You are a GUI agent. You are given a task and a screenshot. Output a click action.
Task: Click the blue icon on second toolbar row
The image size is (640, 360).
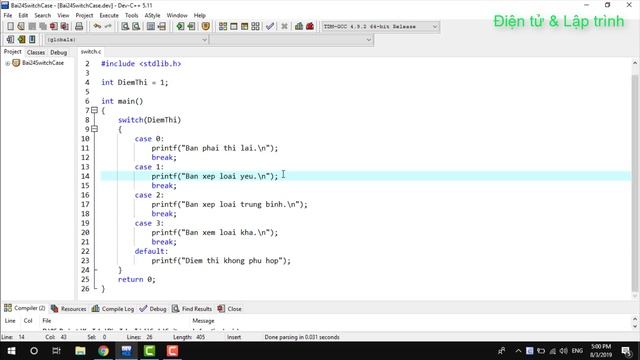[x=32, y=40]
